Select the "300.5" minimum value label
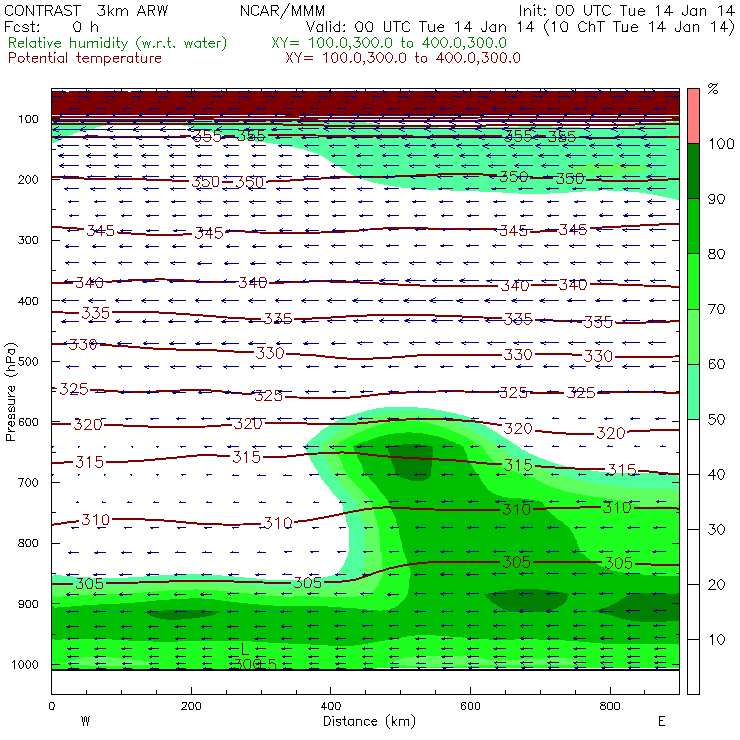The height and width of the screenshot is (740, 740). pyautogui.click(x=254, y=664)
